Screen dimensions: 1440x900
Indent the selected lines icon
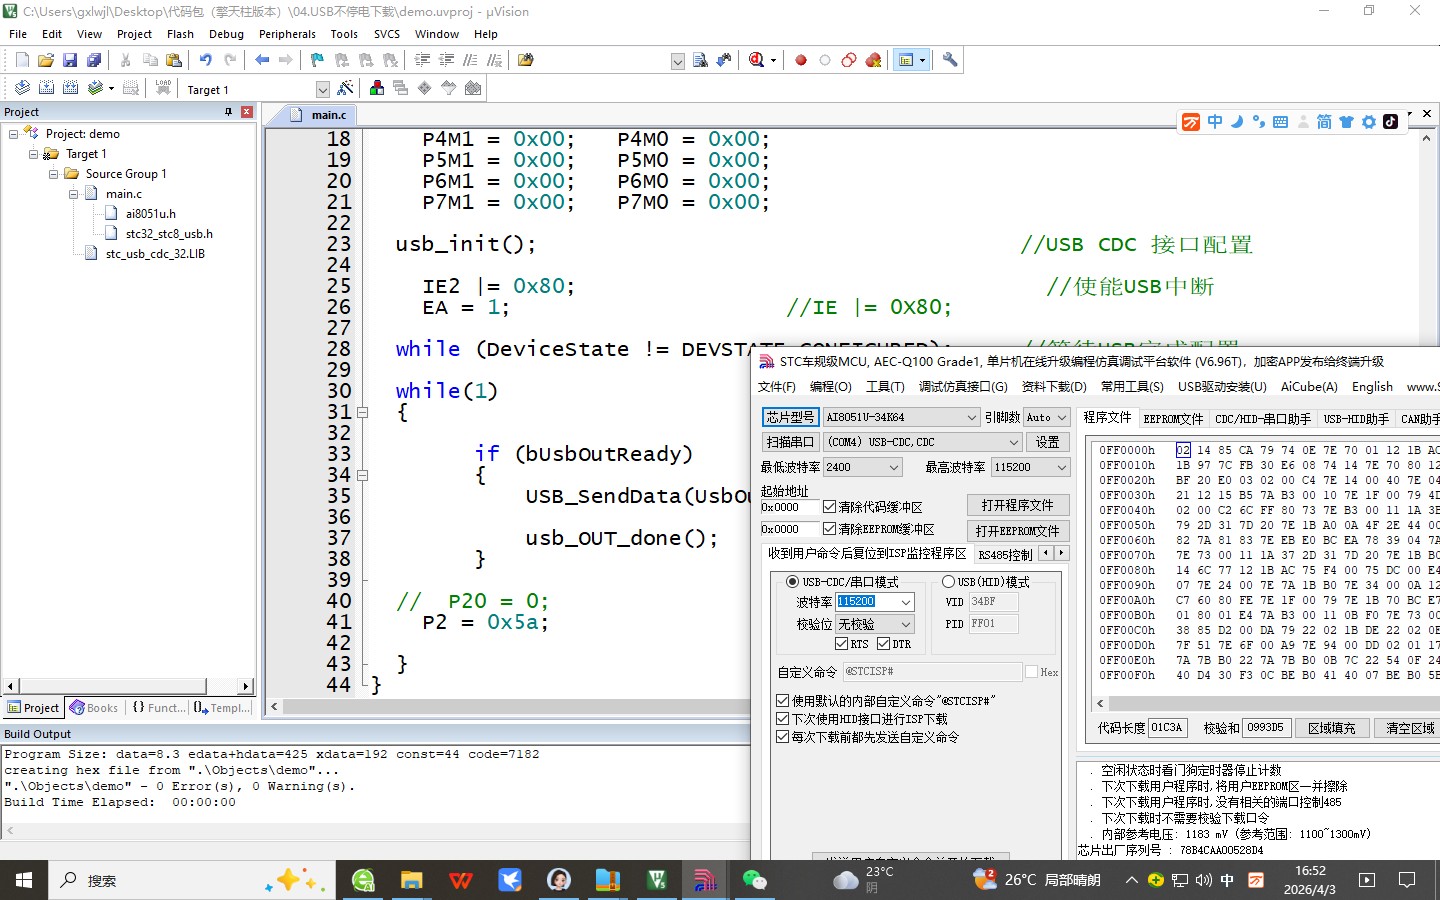pyautogui.click(x=422, y=60)
